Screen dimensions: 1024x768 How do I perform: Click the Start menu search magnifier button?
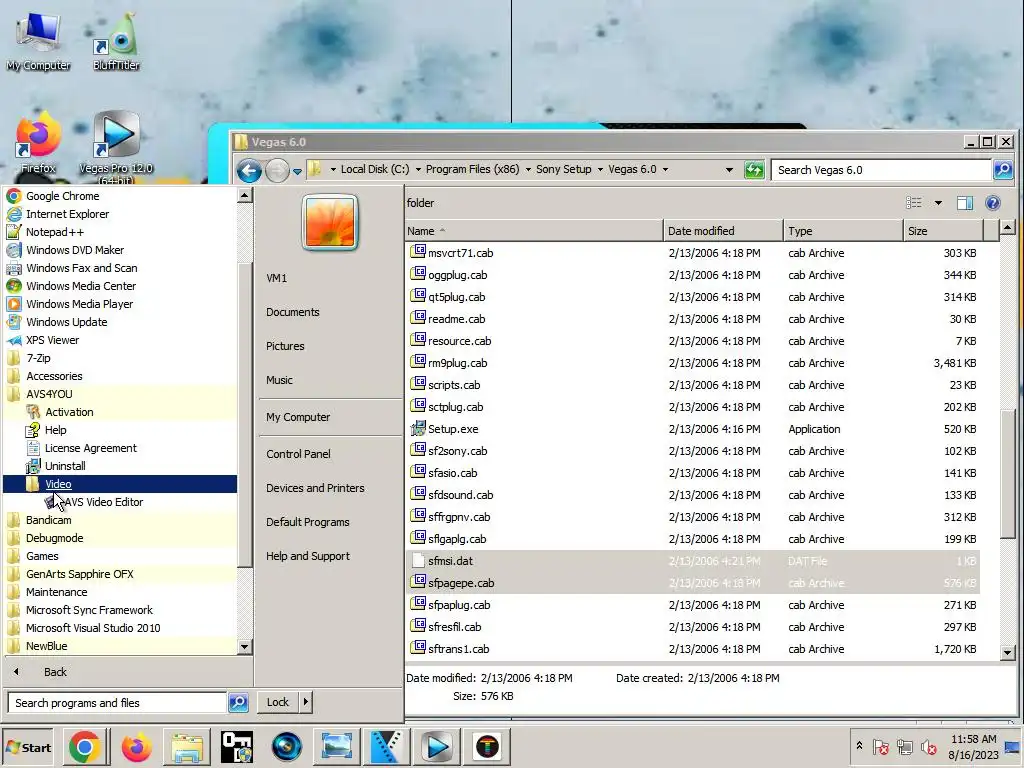(x=238, y=703)
